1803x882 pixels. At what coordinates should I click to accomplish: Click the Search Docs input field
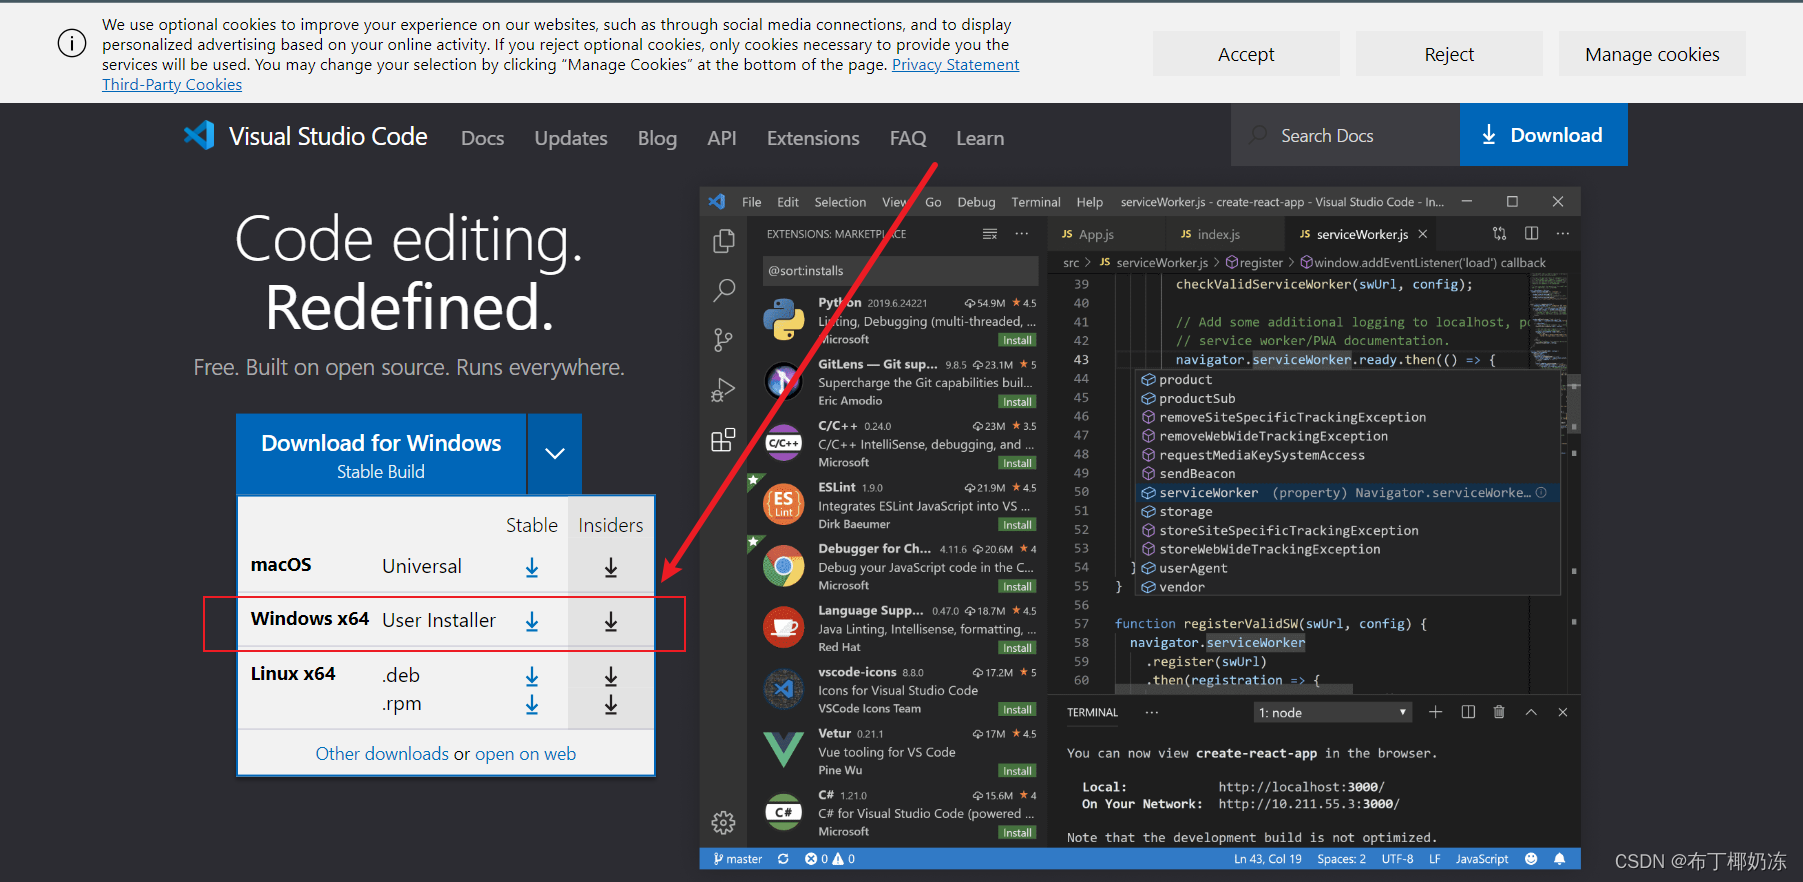click(x=1345, y=135)
